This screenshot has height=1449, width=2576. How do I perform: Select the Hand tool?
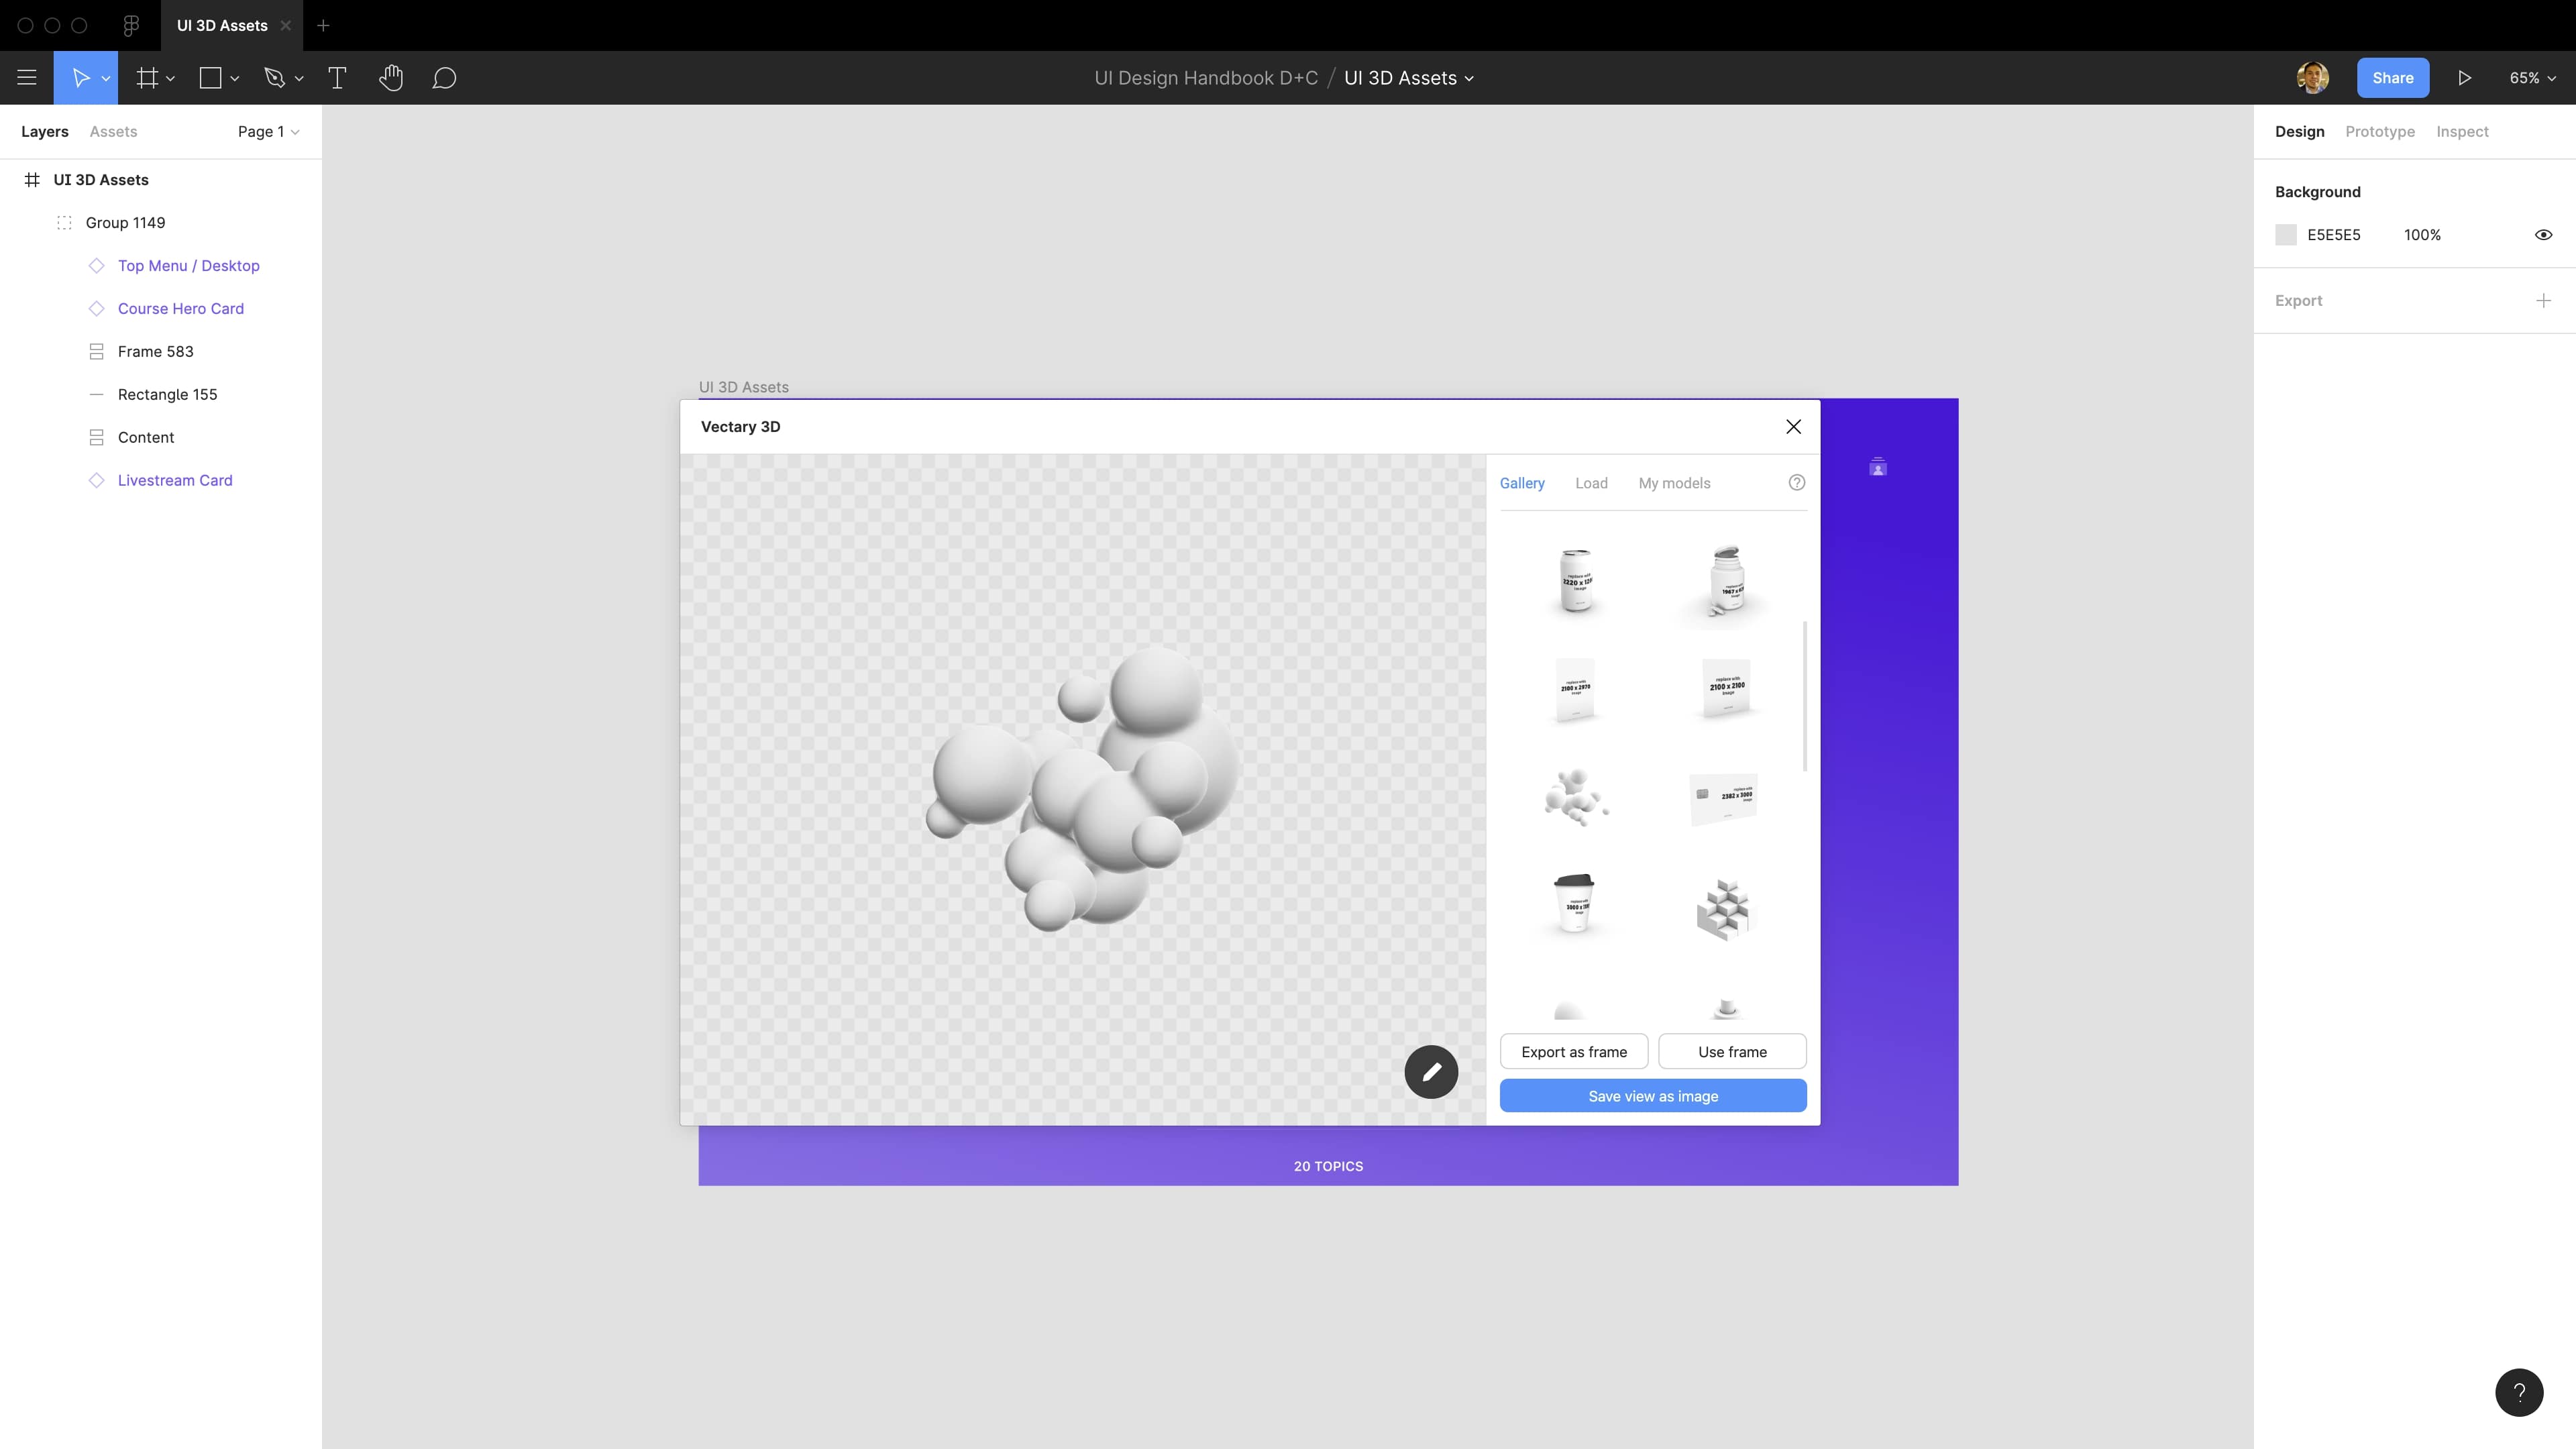coord(391,77)
